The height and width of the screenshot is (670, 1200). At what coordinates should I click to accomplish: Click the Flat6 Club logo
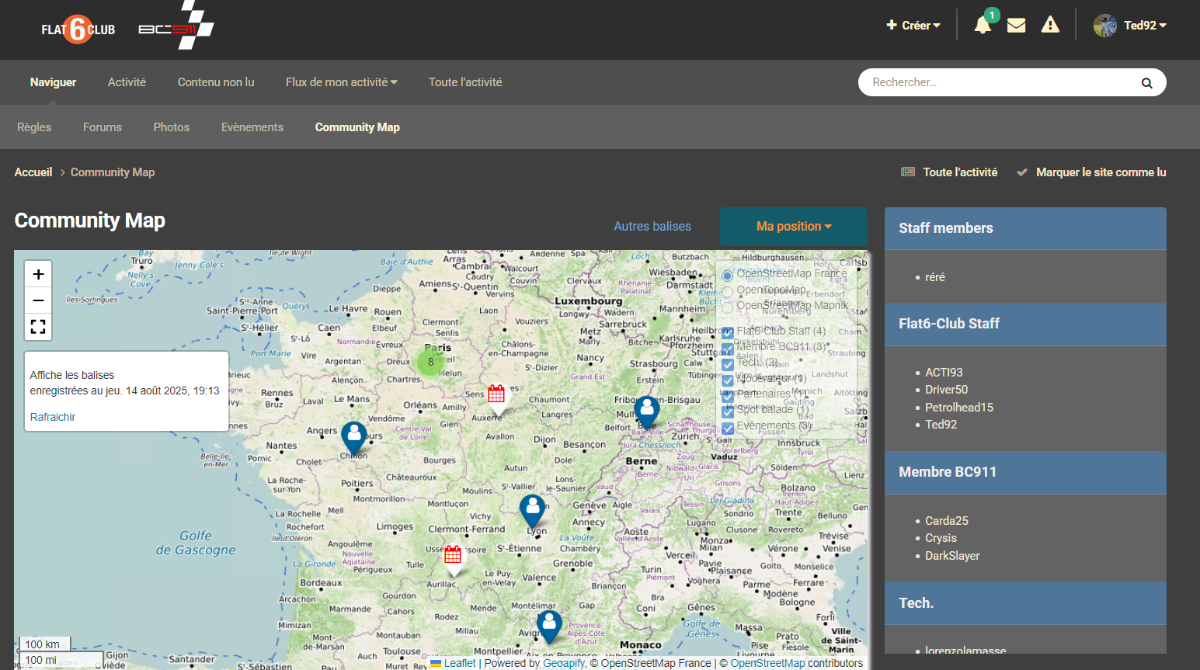tap(78, 28)
